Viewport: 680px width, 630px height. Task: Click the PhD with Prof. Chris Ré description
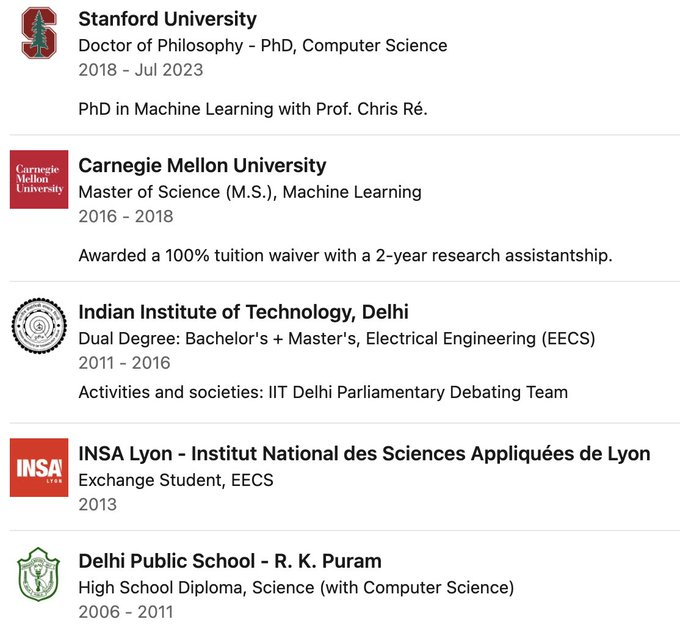point(252,109)
